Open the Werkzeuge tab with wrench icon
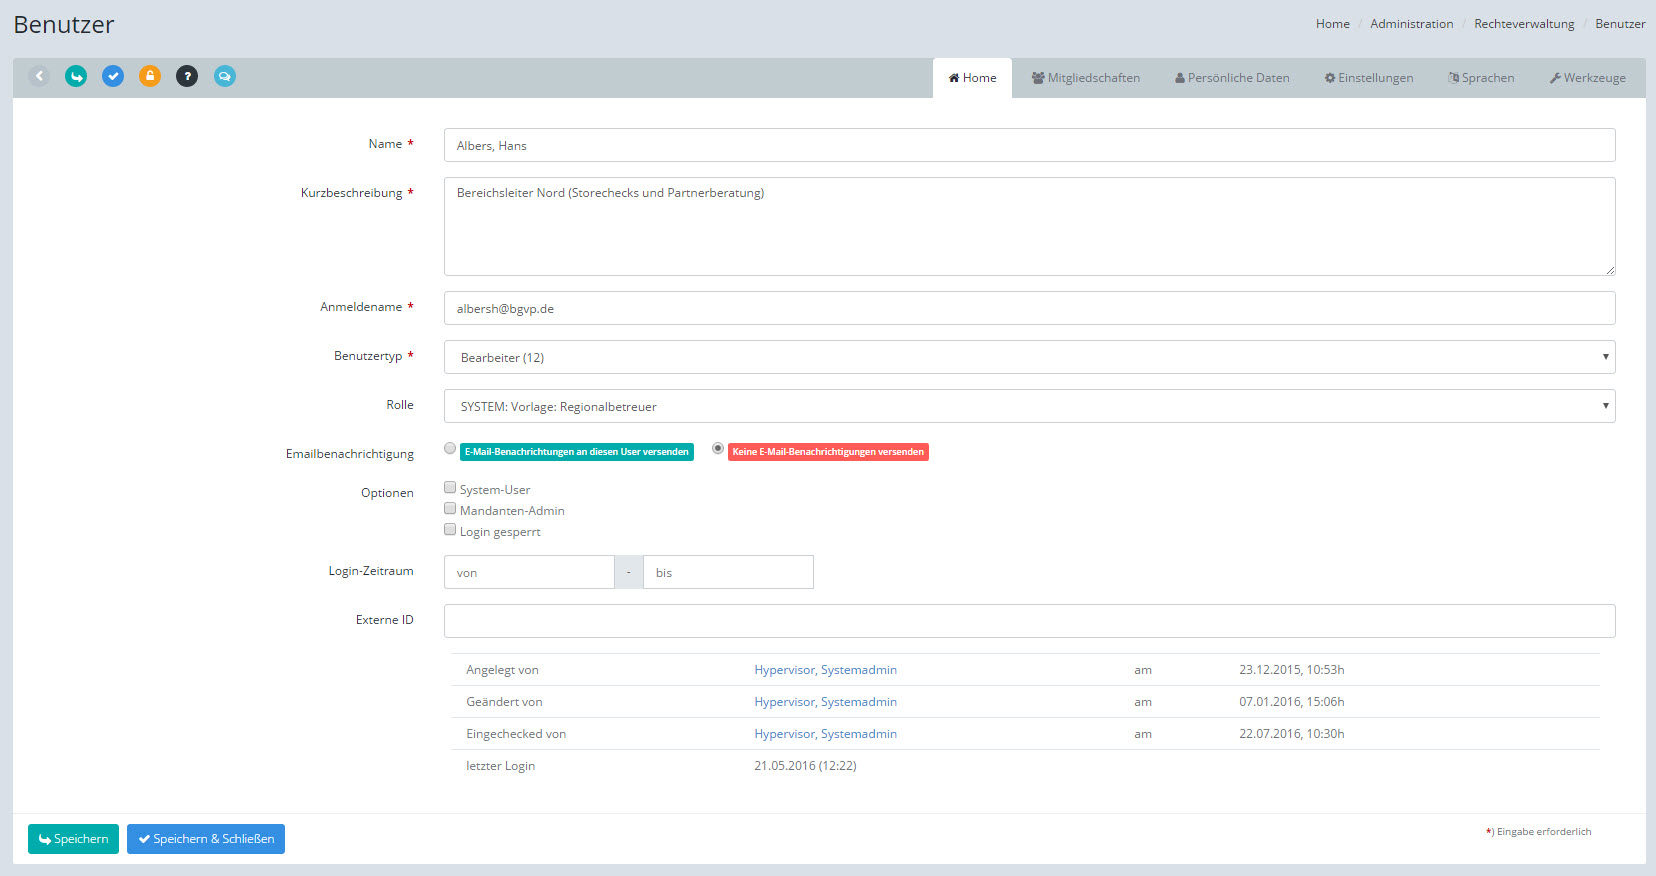Viewport: 1656px width, 876px height. 1587,78
